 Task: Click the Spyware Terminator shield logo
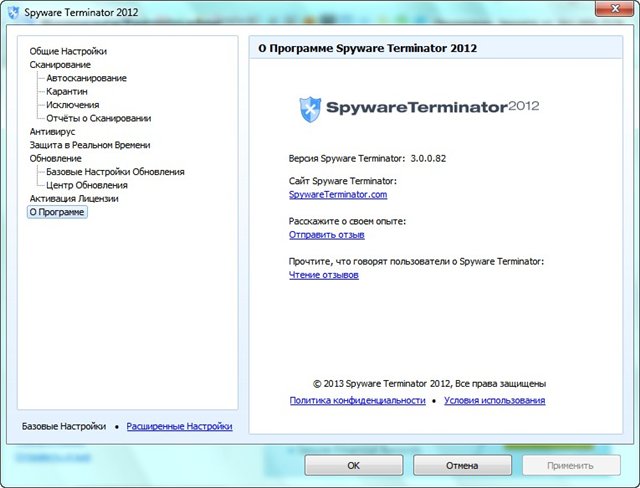pos(310,109)
